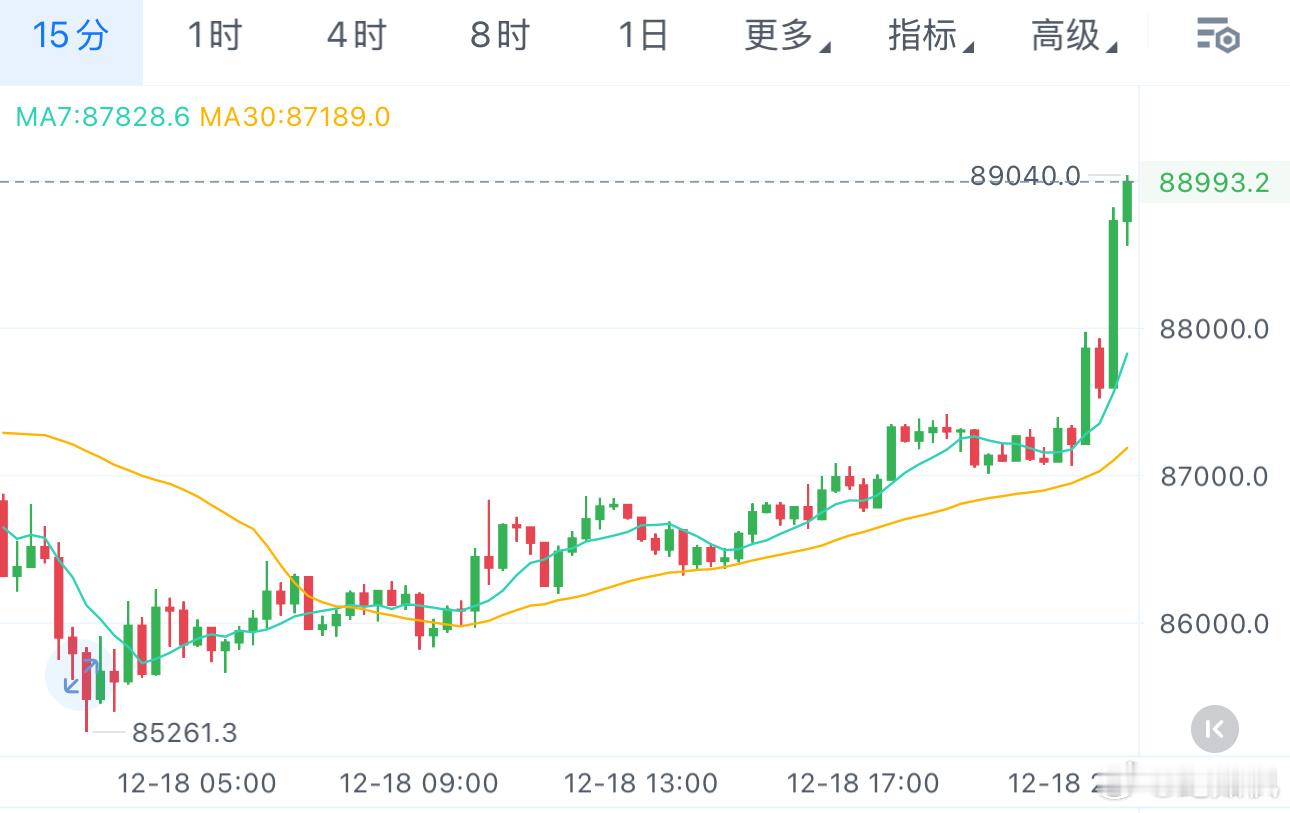Image resolution: width=1290 pixels, height=813 pixels.
Task: Switch to the 4时 timeframe
Action: 356,36
